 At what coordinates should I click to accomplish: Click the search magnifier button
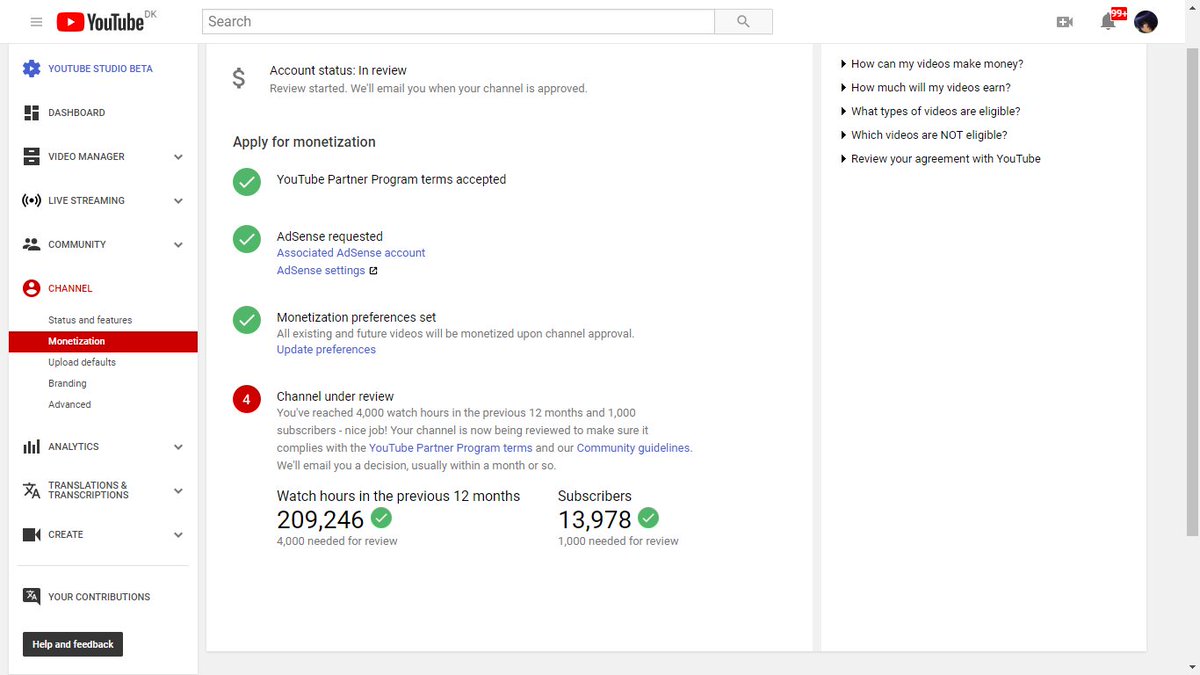pyautogui.click(x=743, y=22)
